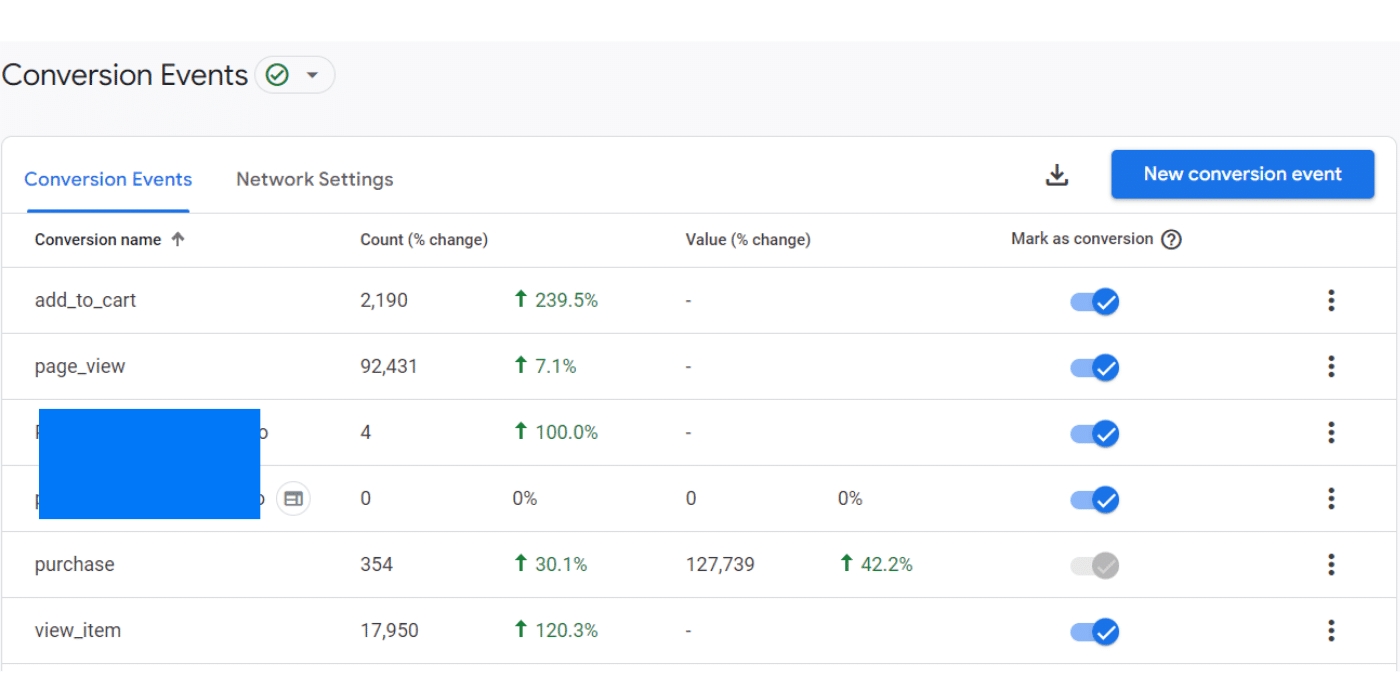Image resolution: width=1400 pixels, height=700 pixels.
Task: Toggle the greyed purchase conversion switch
Action: pos(1095,565)
